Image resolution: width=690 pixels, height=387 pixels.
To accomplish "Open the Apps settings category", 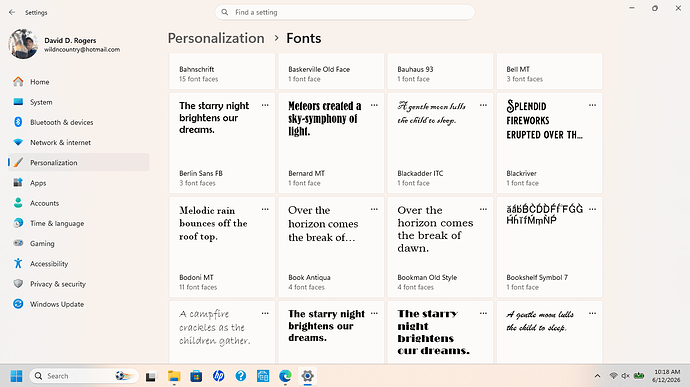I will pos(79,183).
